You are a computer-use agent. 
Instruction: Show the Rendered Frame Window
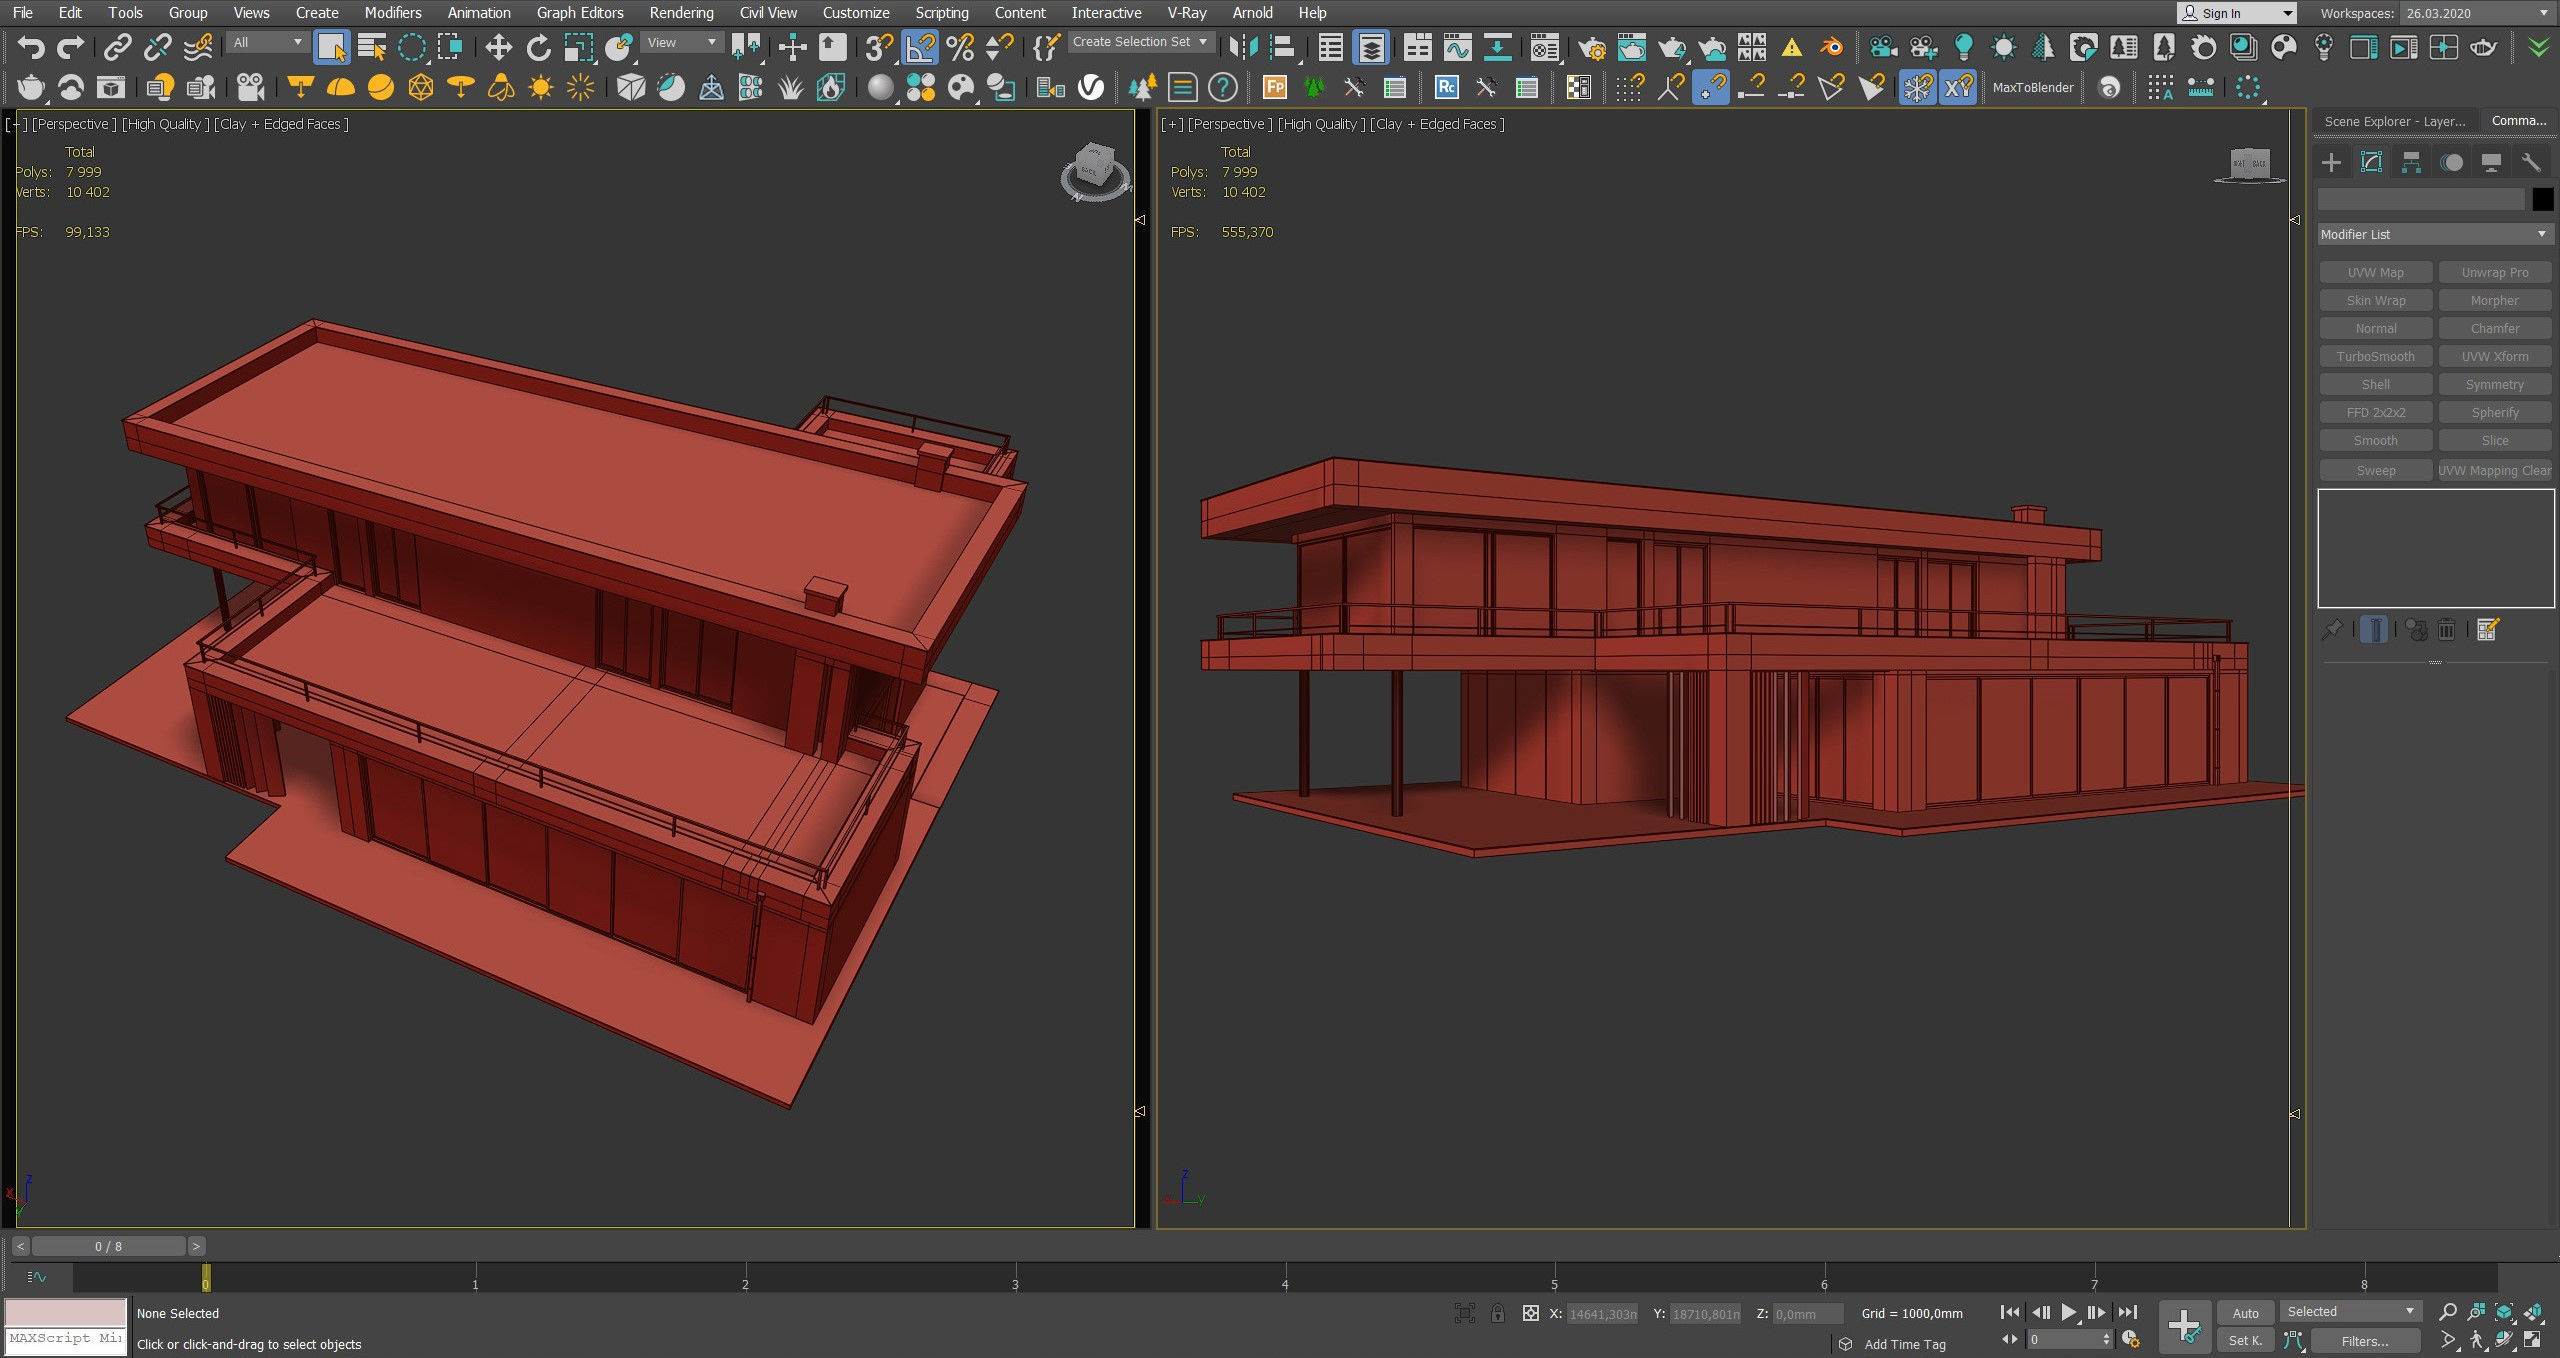[x=1631, y=47]
